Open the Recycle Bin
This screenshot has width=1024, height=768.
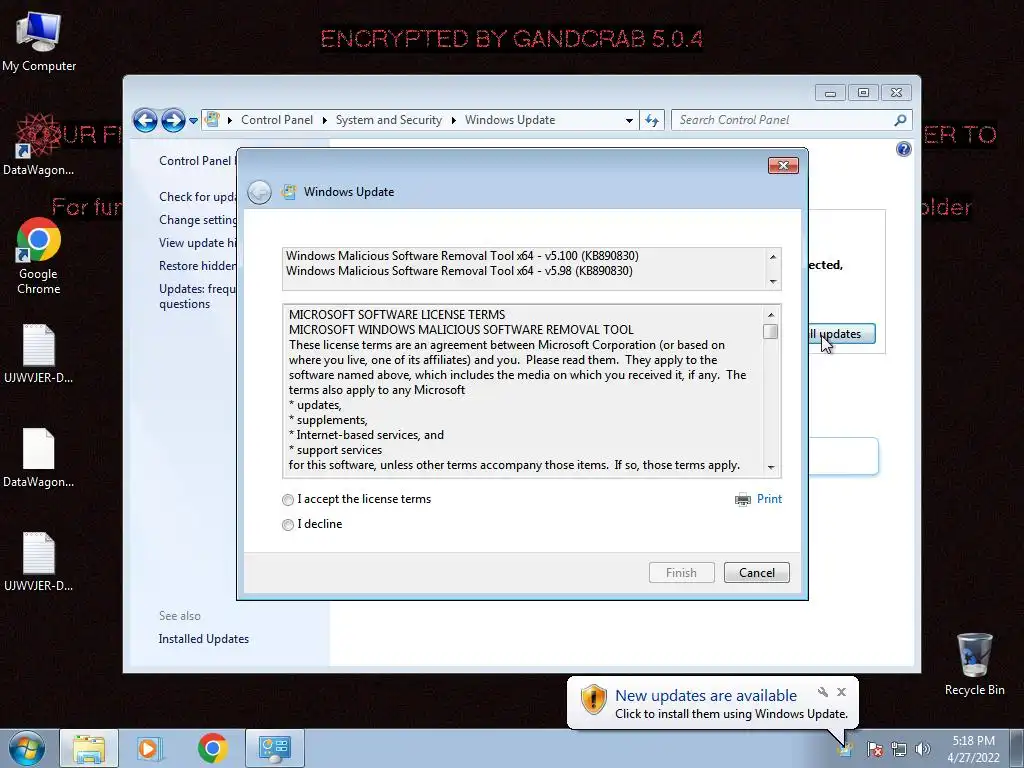(x=974, y=664)
